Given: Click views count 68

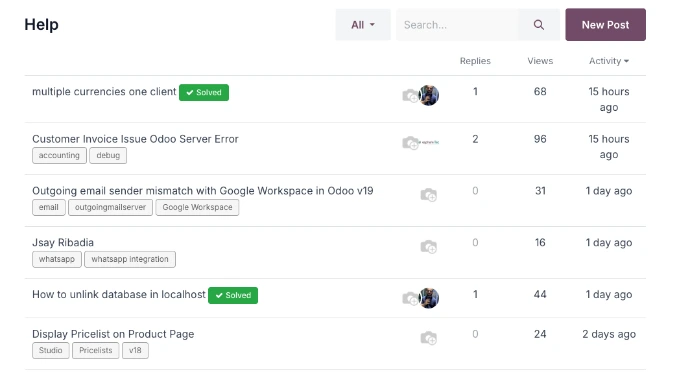Looking at the screenshot, I should (540, 92).
